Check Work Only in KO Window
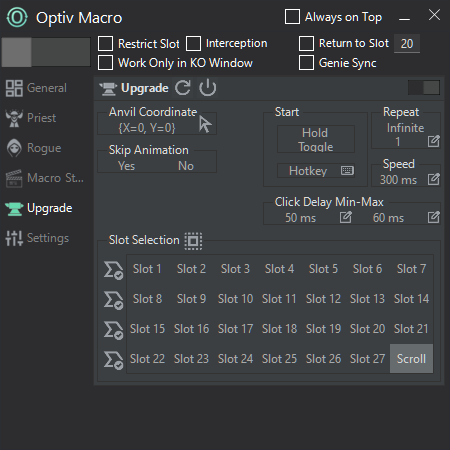This screenshot has width=450, height=450. tap(105, 63)
